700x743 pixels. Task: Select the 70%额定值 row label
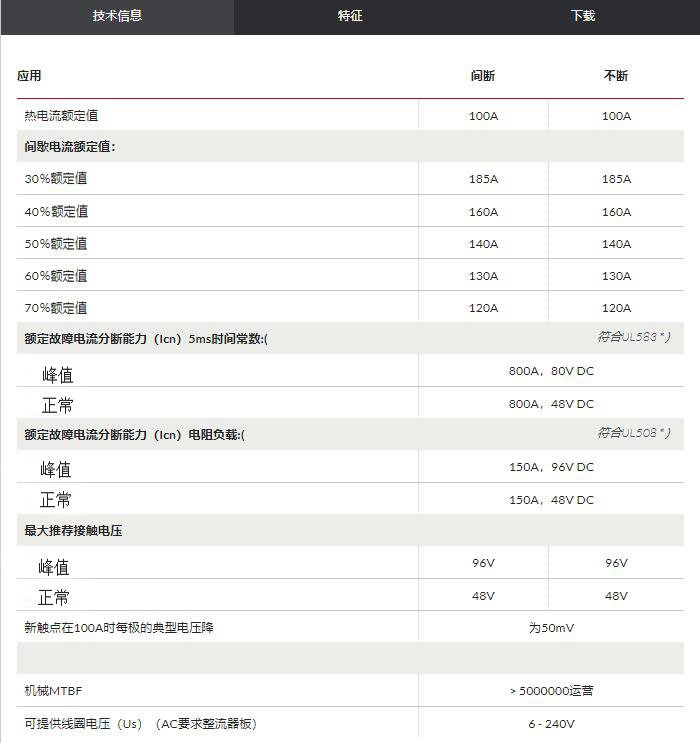pyautogui.click(x=56, y=308)
